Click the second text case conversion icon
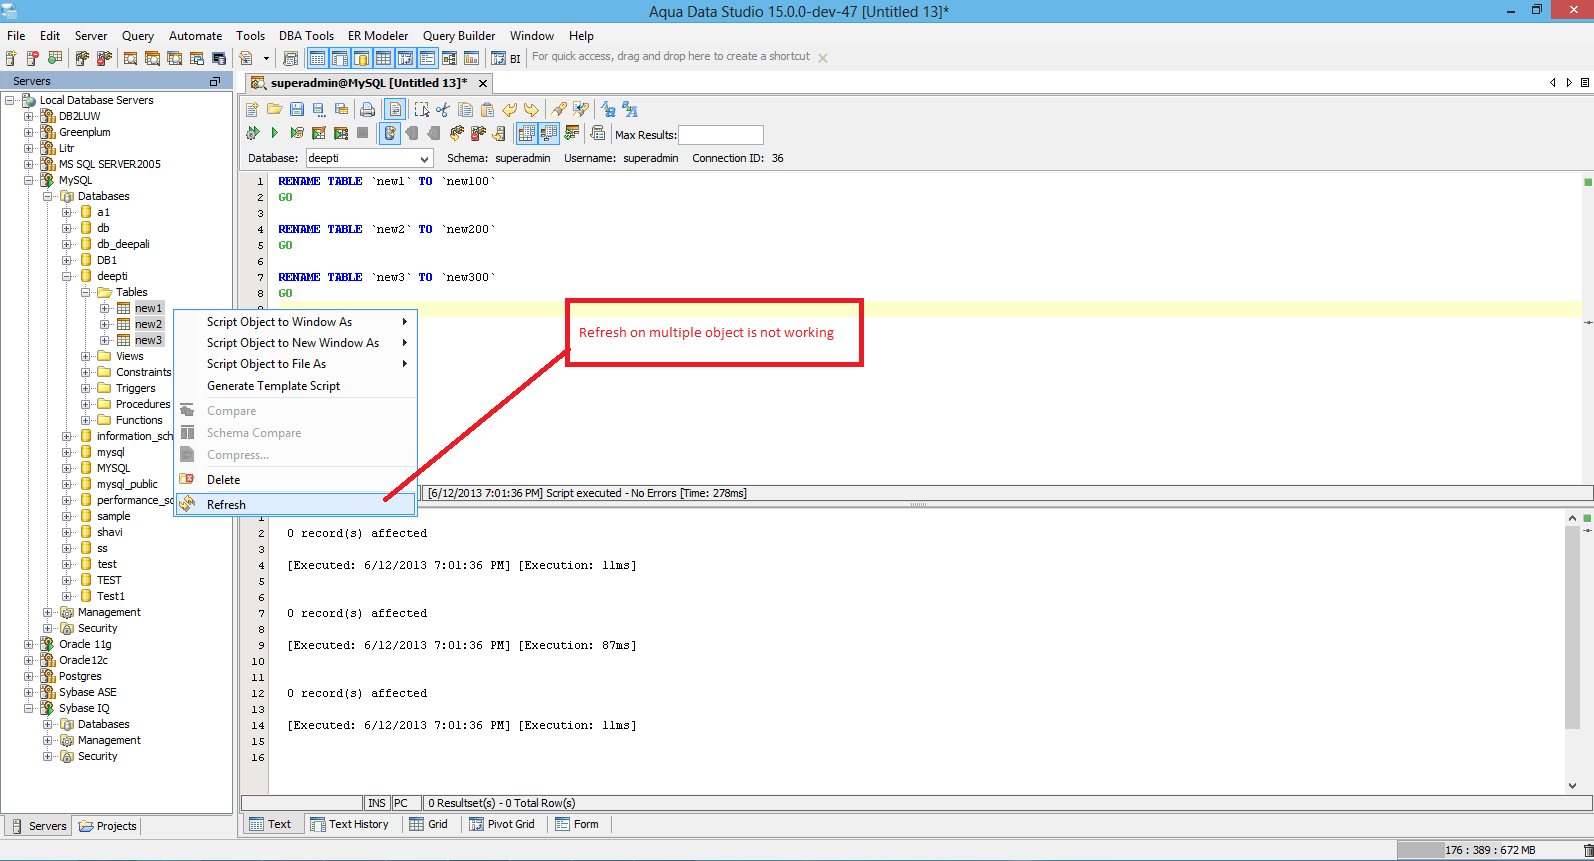Screen dimensions: 1594x861 coord(630,109)
